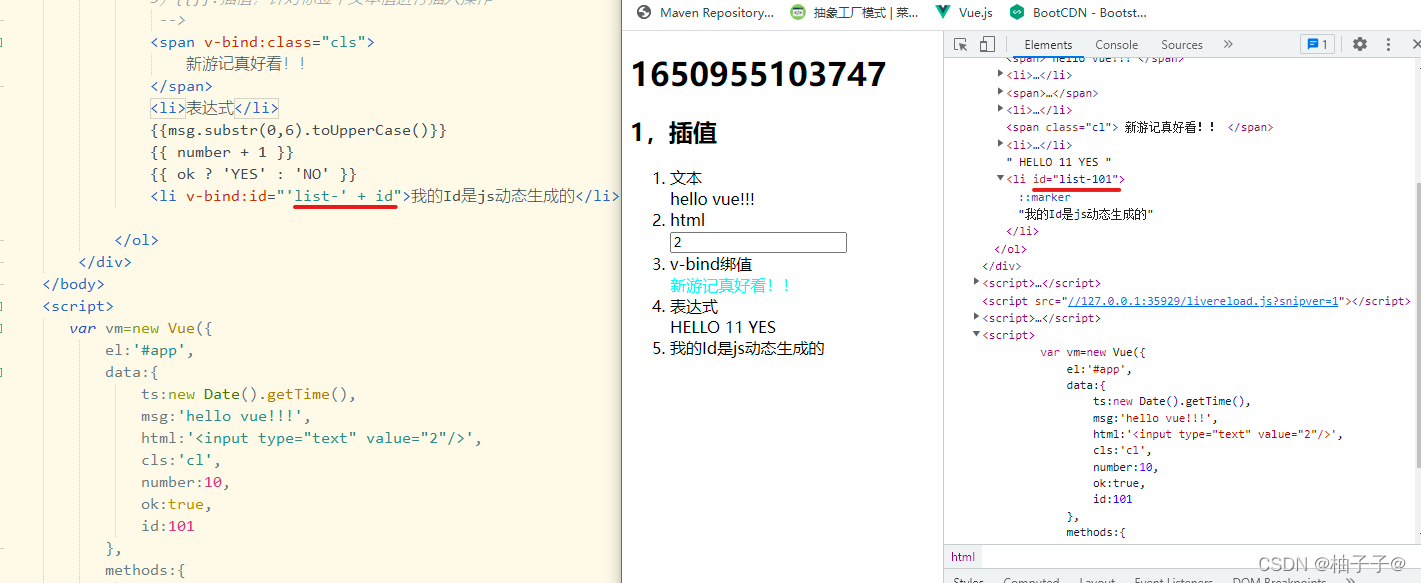
Task: Select the closing </ol> tag row
Action: coord(1010,249)
